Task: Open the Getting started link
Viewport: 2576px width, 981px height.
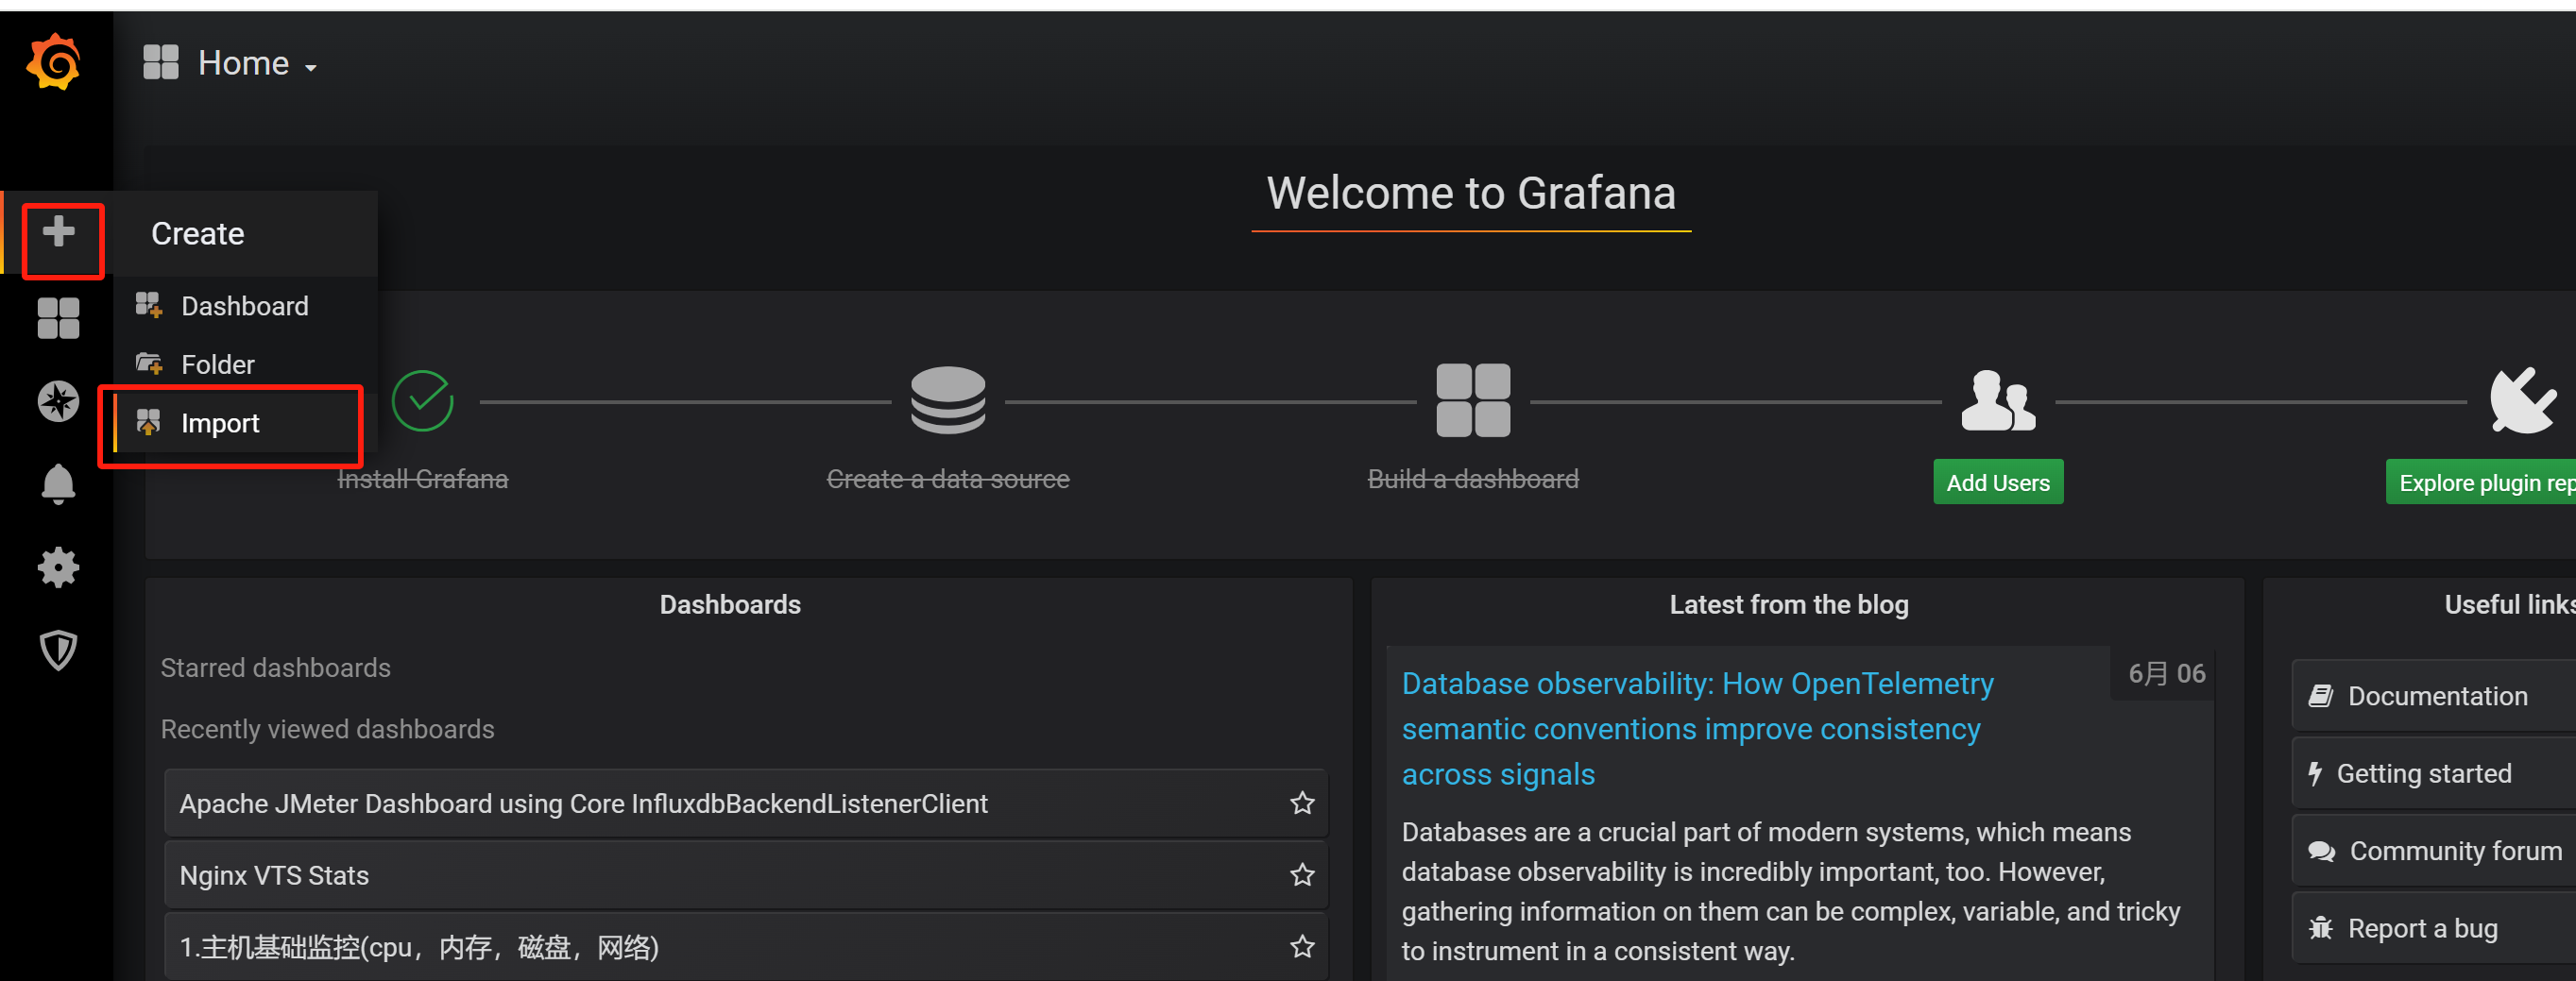Action: (2434, 773)
